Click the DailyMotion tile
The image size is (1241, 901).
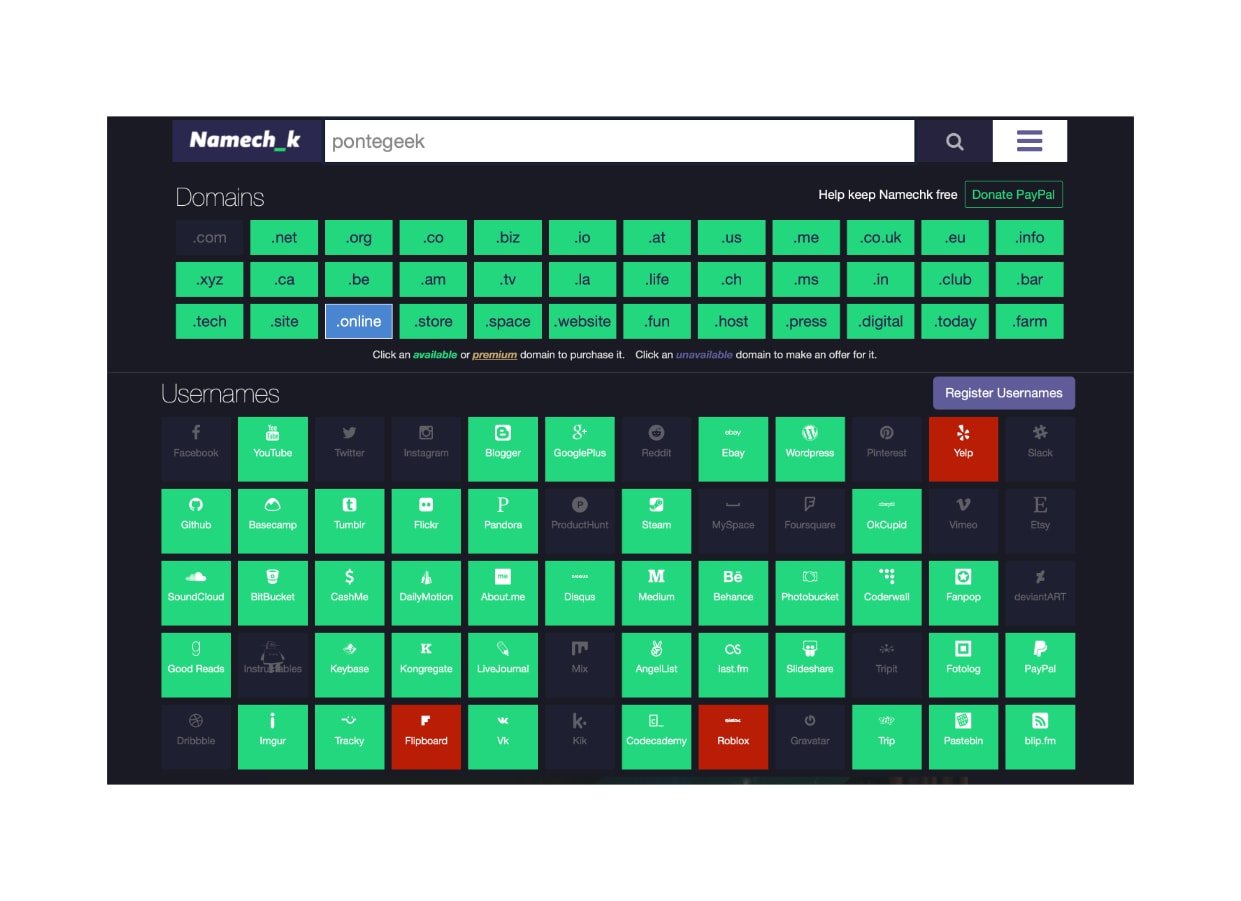pyautogui.click(x=426, y=594)
